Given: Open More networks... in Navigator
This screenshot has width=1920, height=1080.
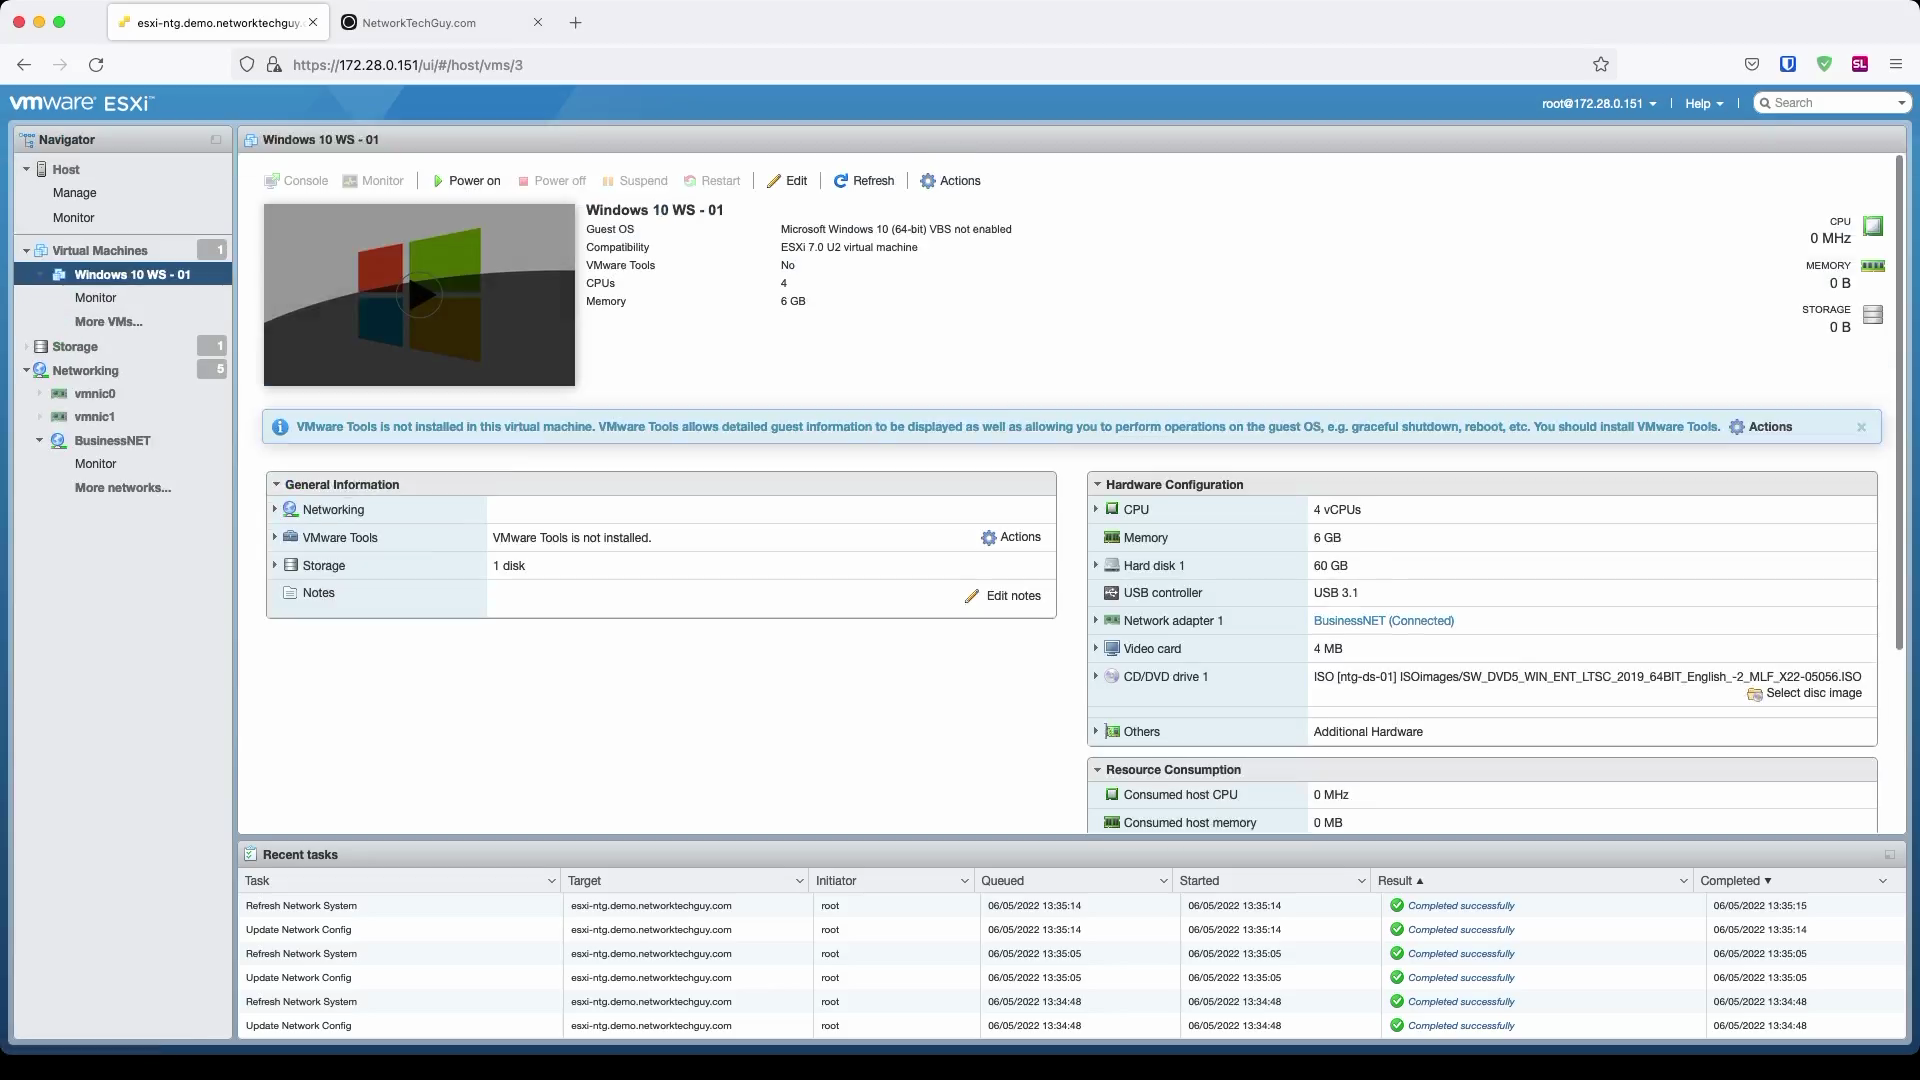Looking at the screenshot, I should (123, 488).
